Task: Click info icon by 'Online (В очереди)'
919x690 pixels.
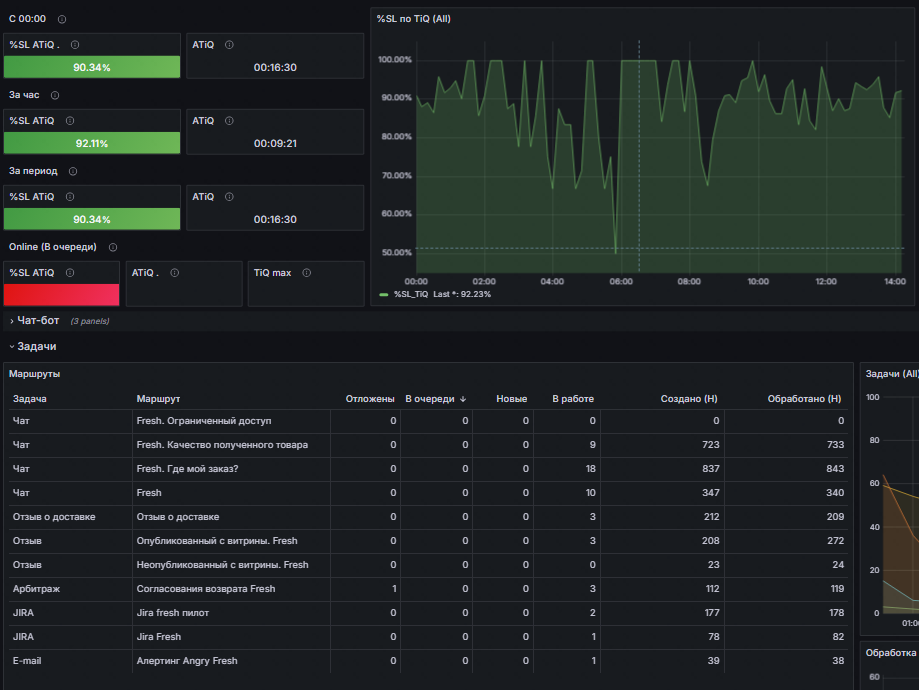Action: (113, 247)
